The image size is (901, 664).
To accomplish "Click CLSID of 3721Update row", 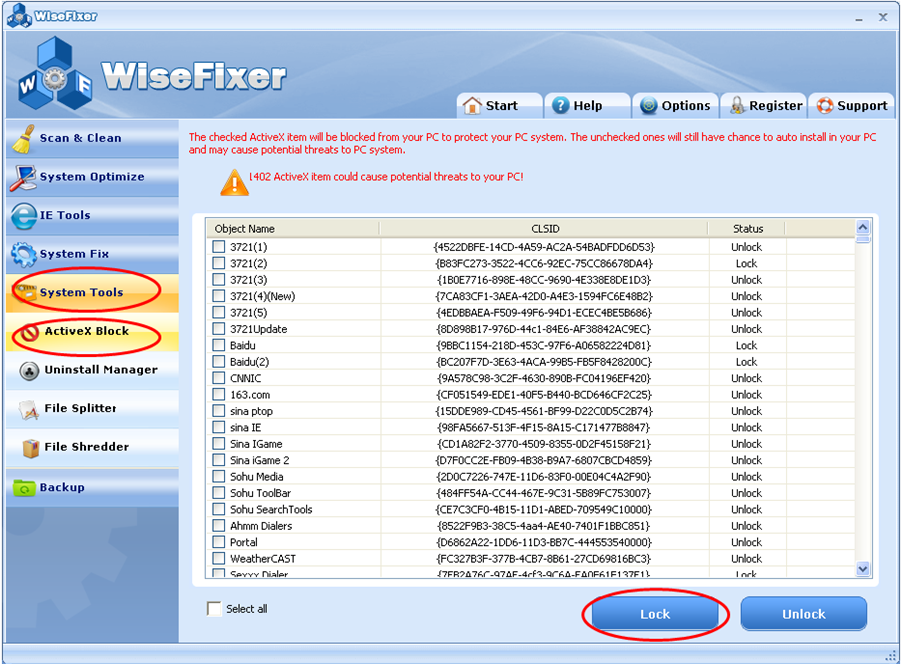I will [x=543, y=329].
